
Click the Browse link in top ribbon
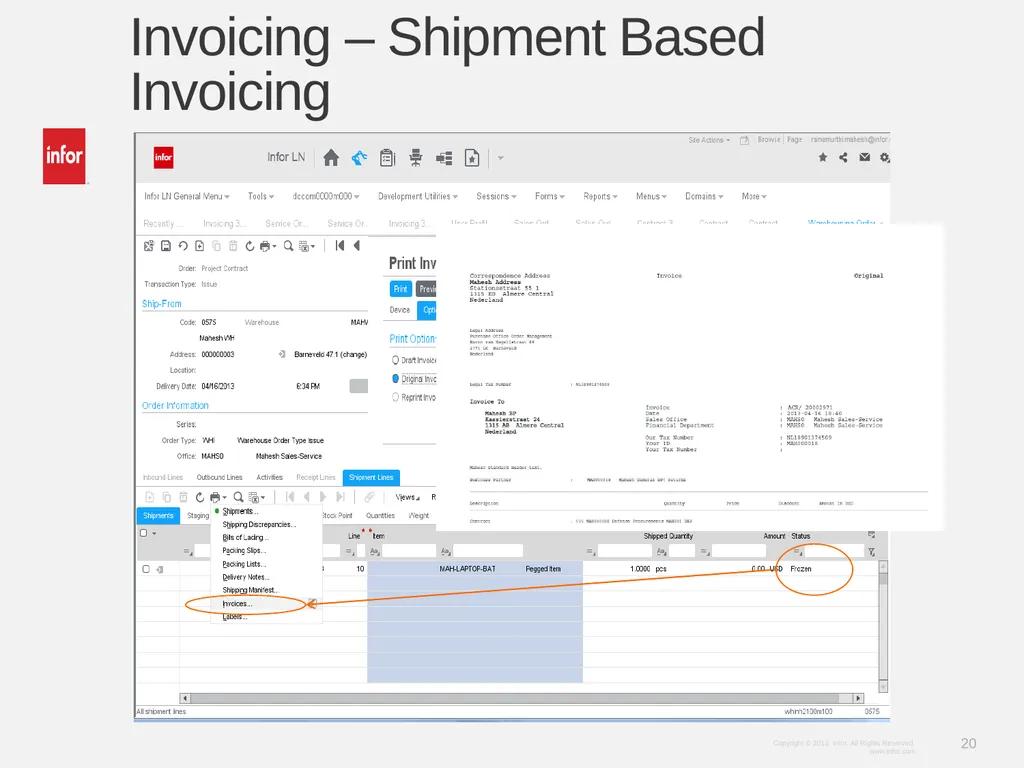tap(769, 140)
